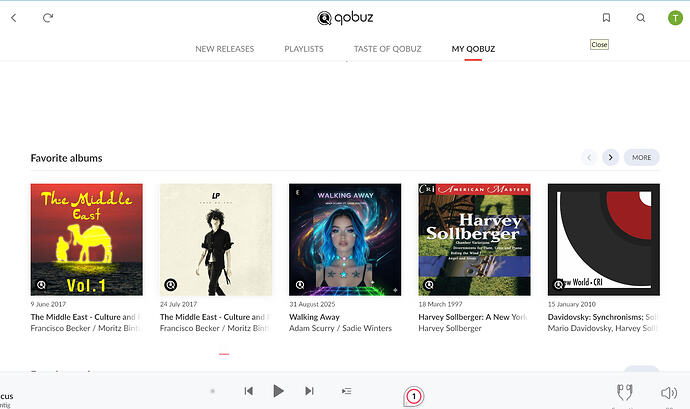The width and height of the screenshot is (690, 409).
Task: Click the refresh icon in header
Action: (x=49, y=18)
